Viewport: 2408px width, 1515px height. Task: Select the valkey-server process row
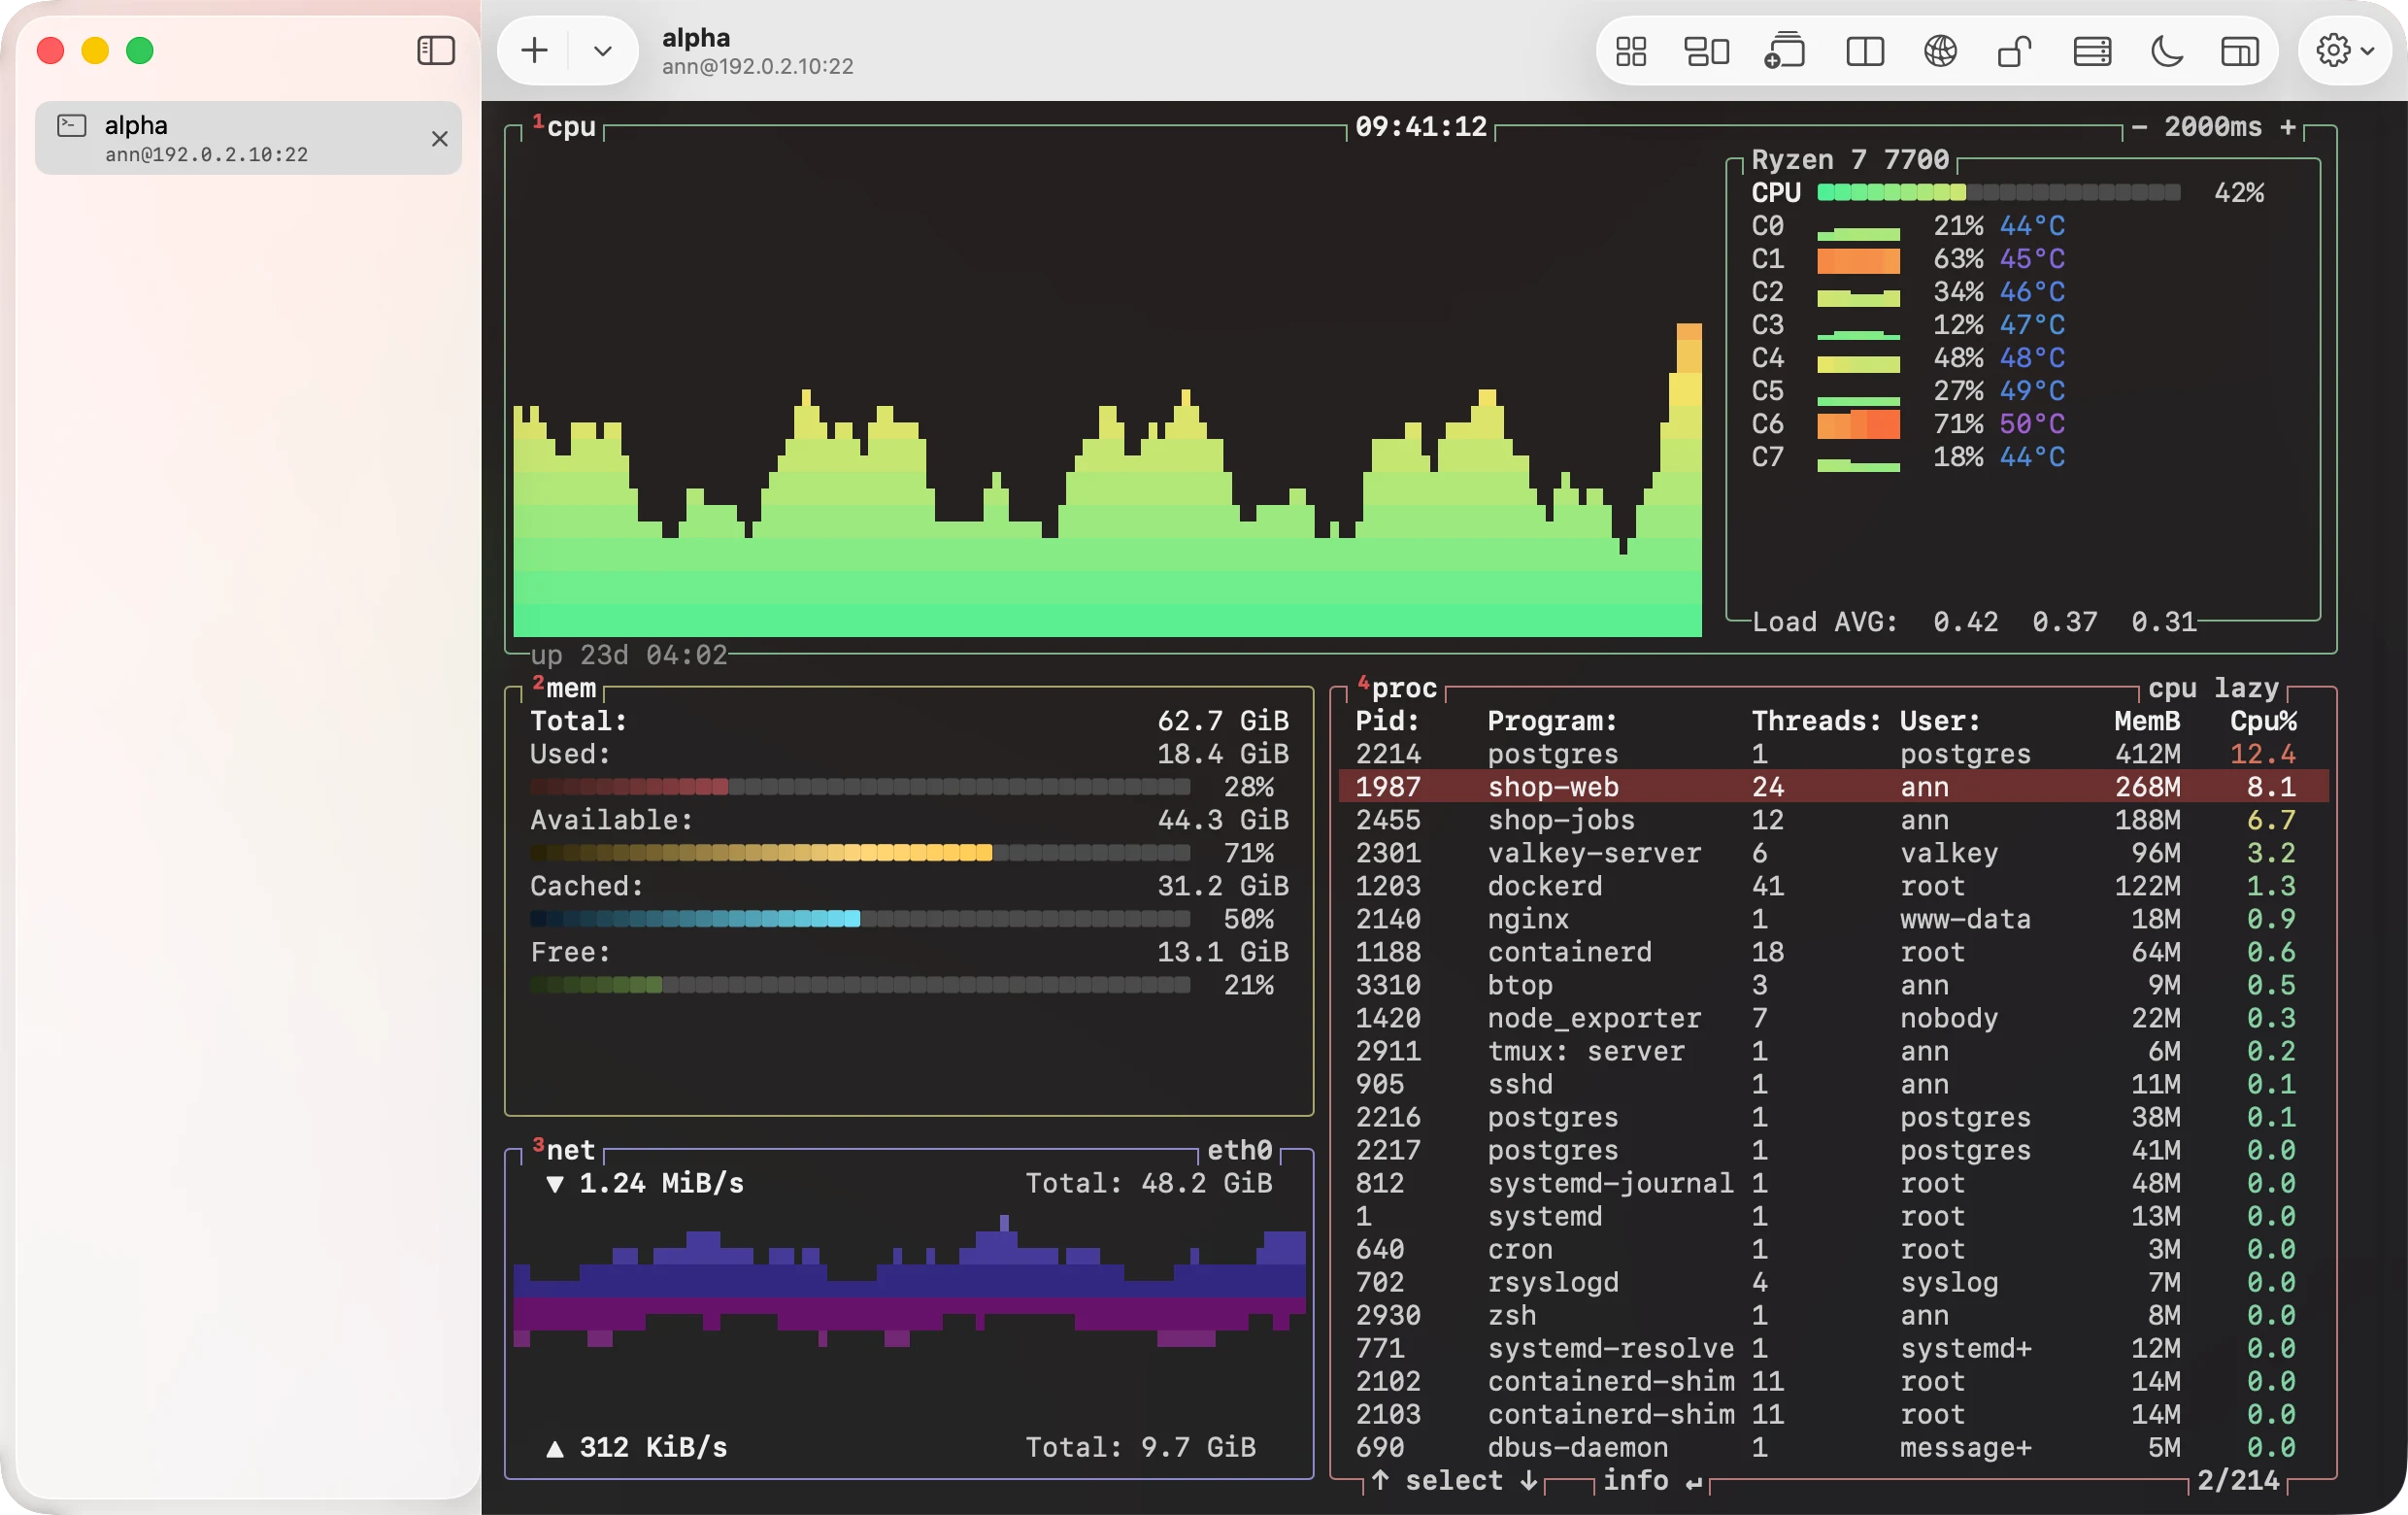click(1834, 853)
